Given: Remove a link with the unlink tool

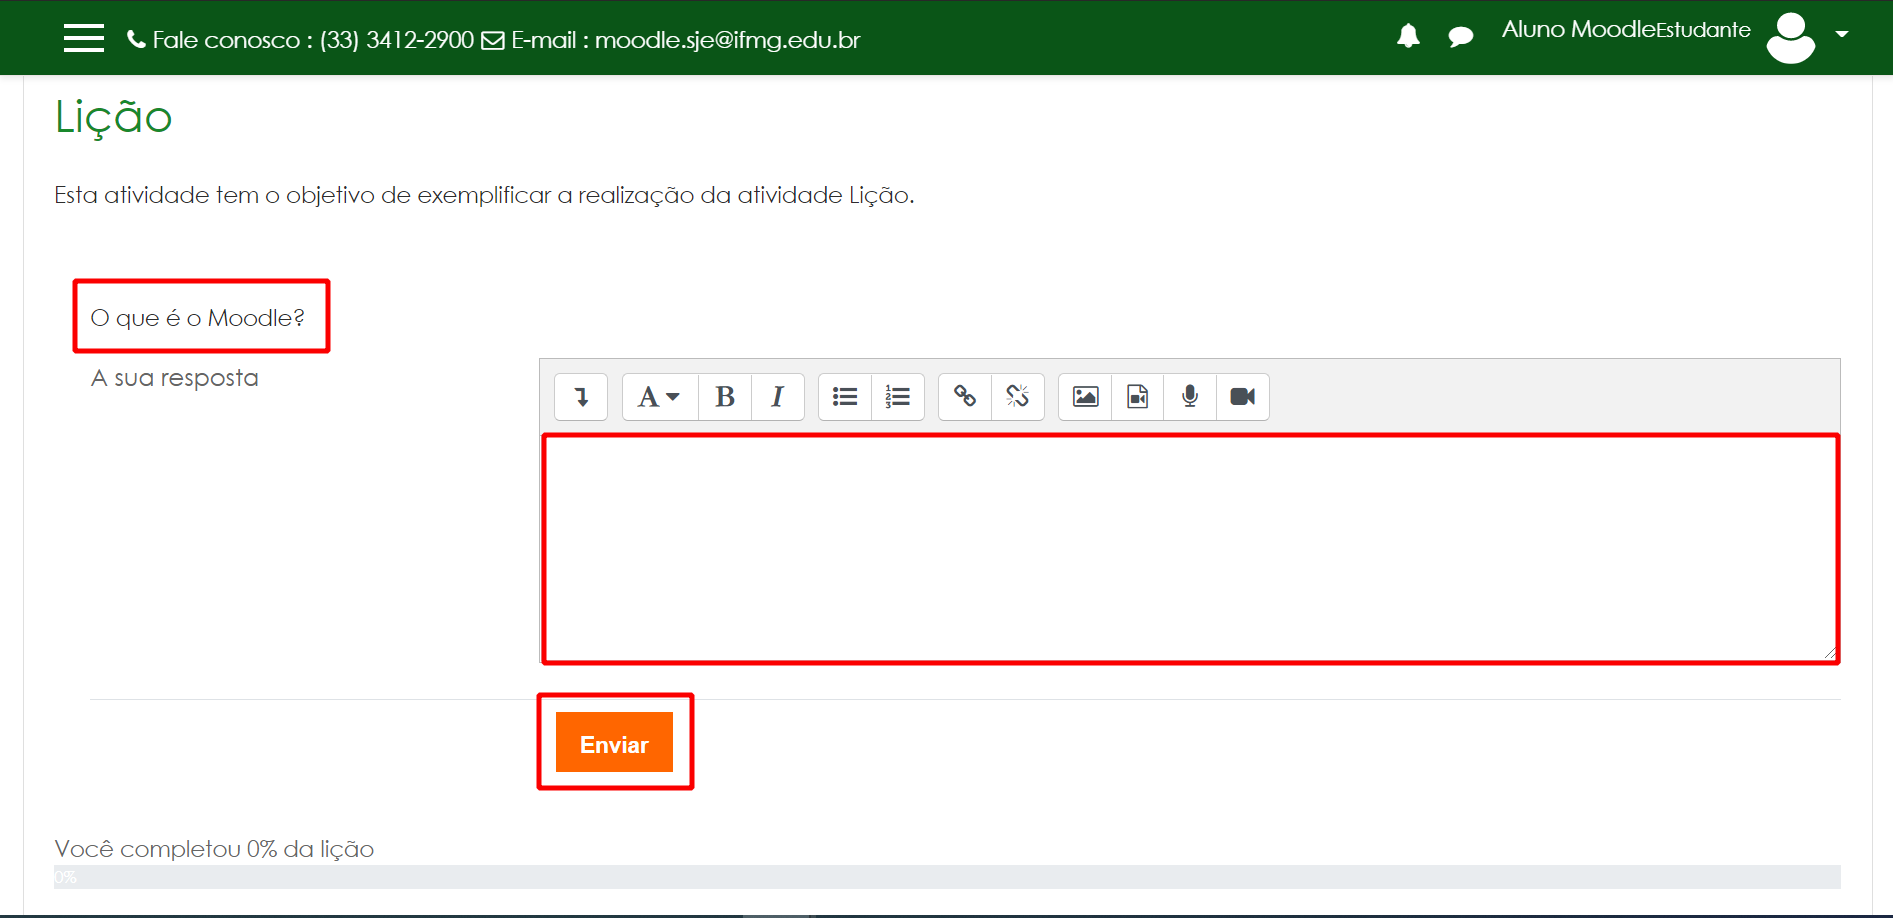Looking at the screenshot, I should click(x=1018, y=397).
